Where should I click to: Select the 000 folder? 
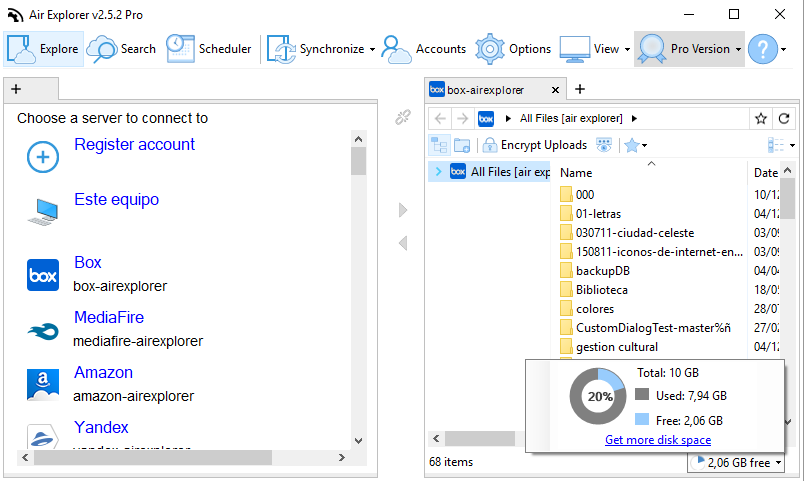pos(585,195)
